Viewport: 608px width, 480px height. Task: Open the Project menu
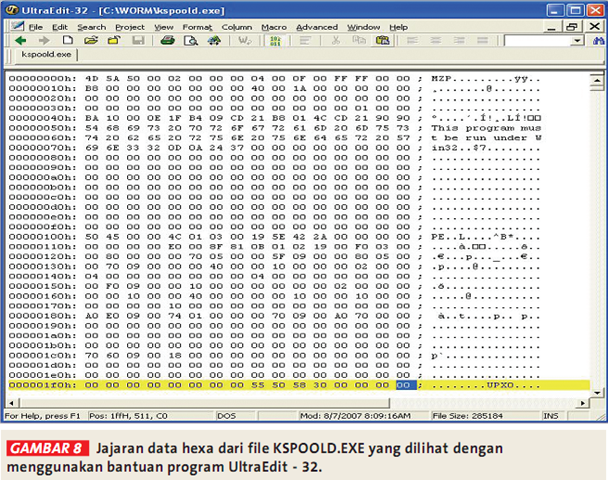click(x=130, y=27)
